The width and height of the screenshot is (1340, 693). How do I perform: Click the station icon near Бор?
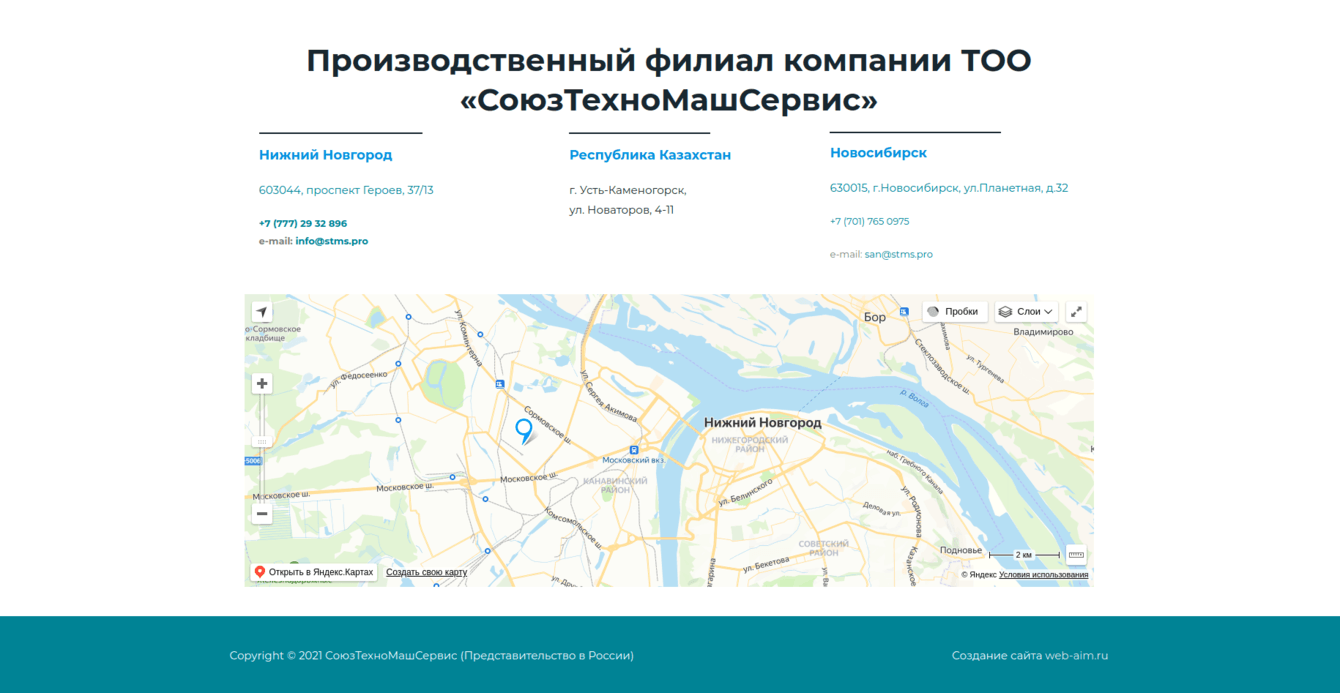coord(904,312)
